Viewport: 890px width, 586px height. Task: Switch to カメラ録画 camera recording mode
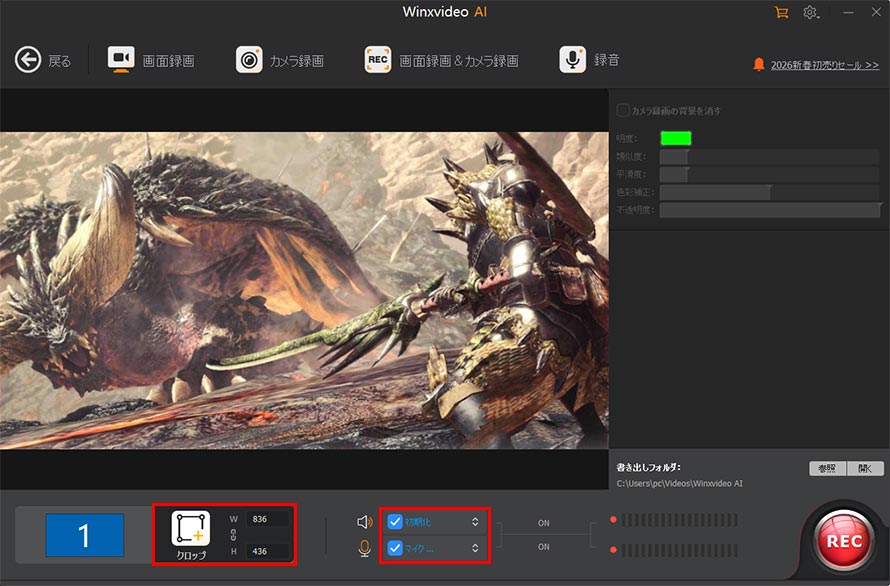click(280, 60)
